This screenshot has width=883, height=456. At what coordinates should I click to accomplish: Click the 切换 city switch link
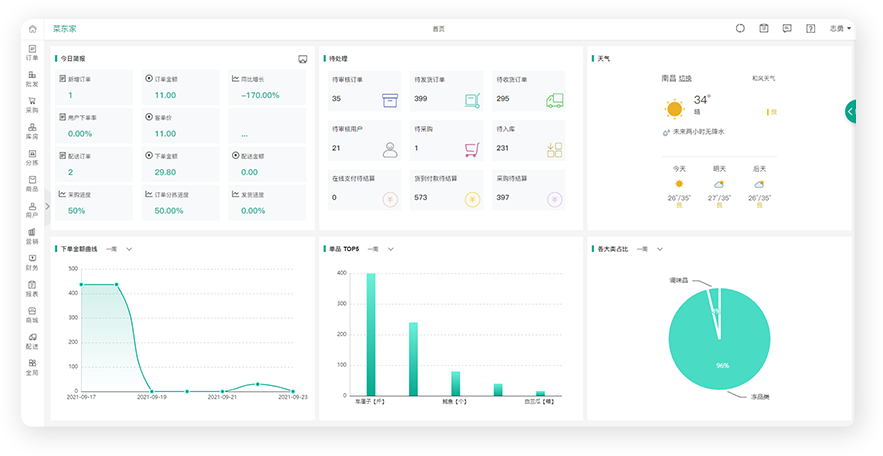click(685, 78)
